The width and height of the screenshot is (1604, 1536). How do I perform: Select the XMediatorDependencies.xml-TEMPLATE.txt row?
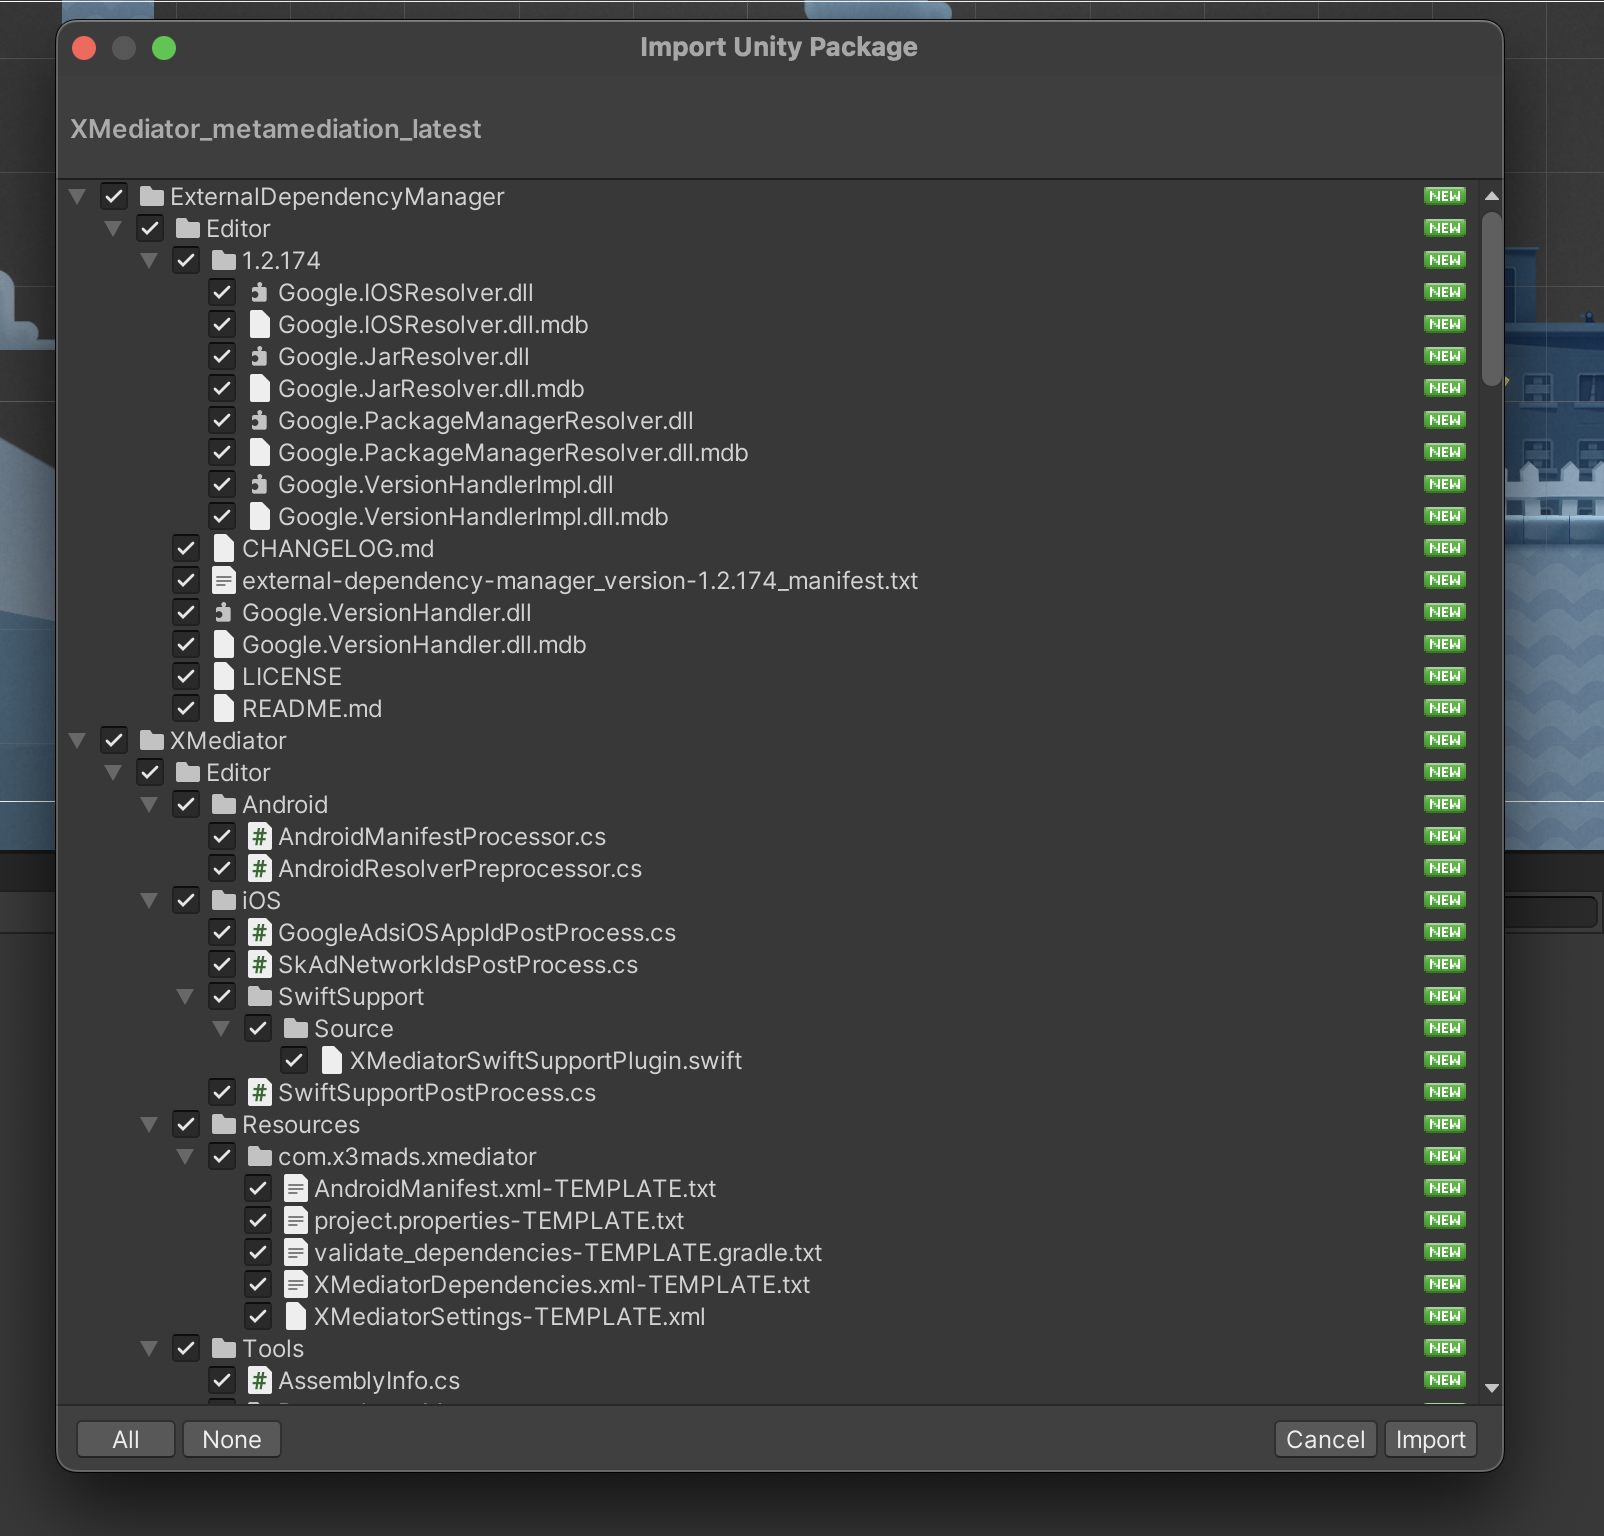pyautogui.click(x=770, y=1284)
